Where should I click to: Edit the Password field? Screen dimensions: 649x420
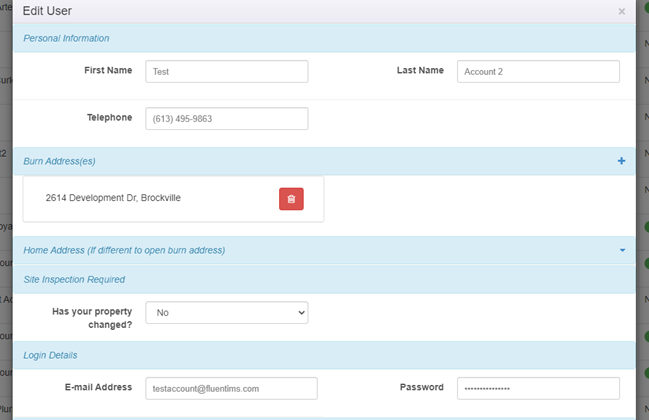(538, 388)
